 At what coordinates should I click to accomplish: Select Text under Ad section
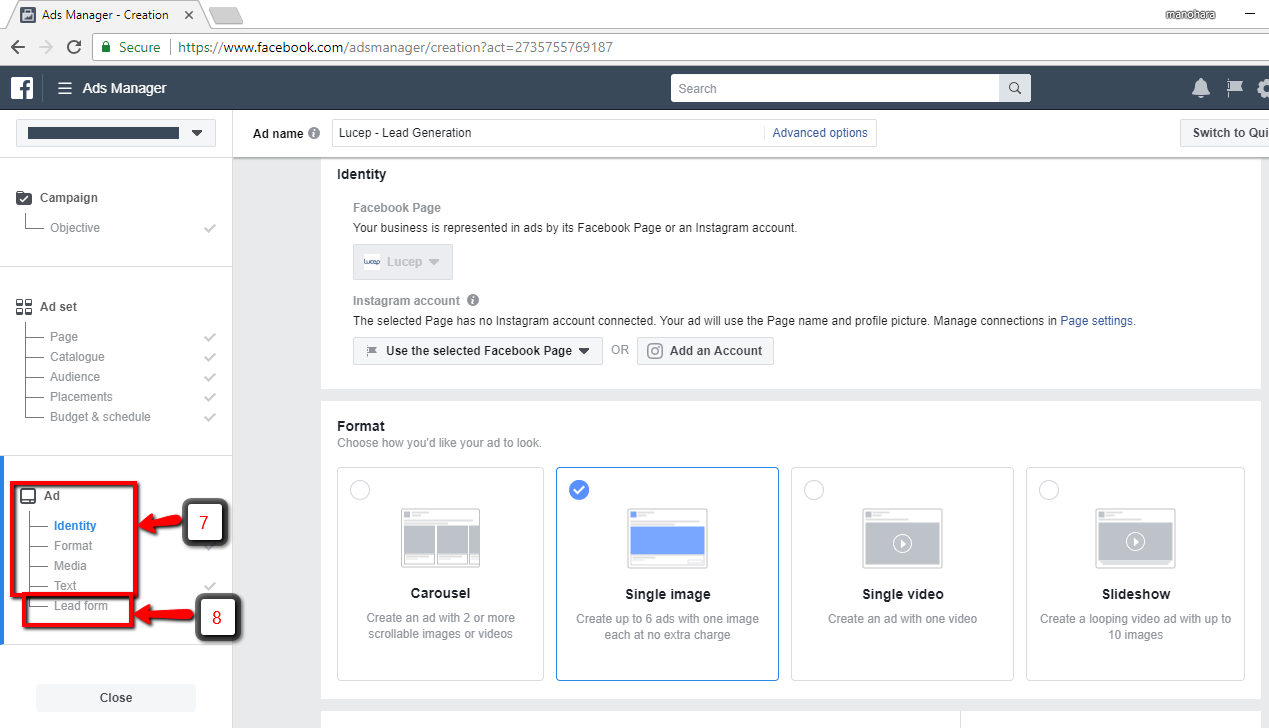[x=65, y=586]
